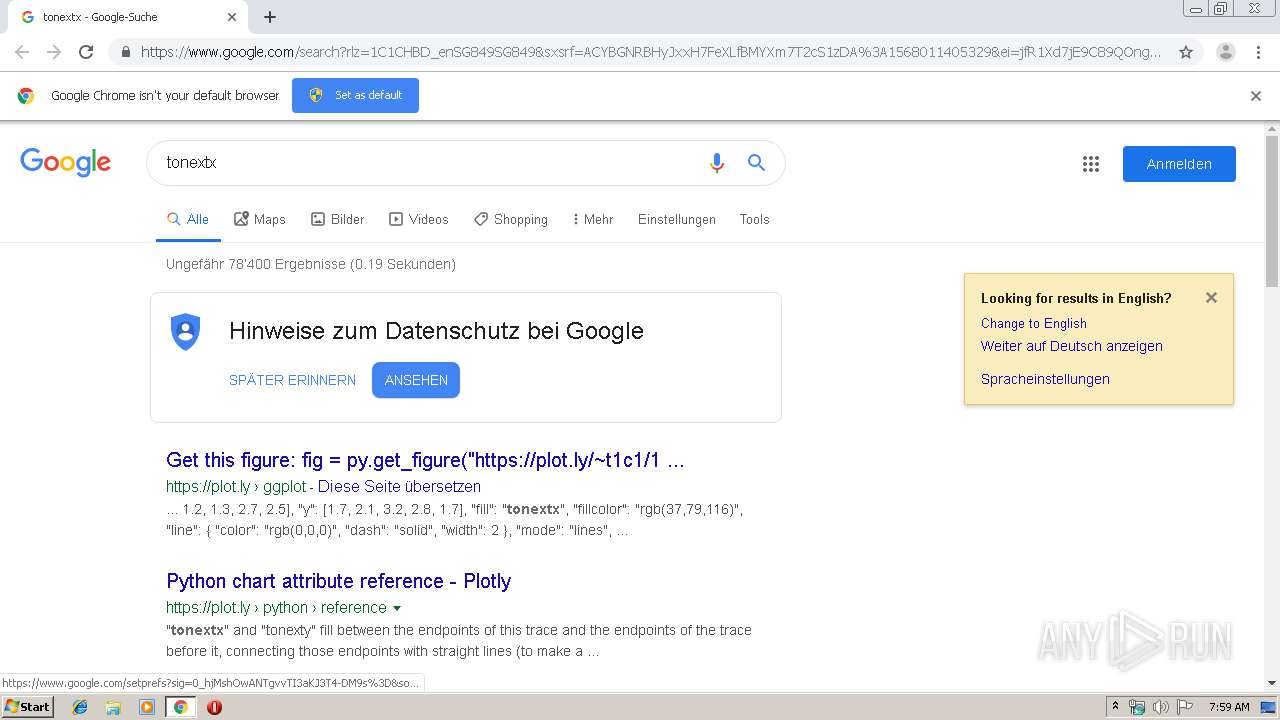Viewport: 1280px width, 720px height.
Task: Click the Google logo
Action: click(x=65, y=163)
